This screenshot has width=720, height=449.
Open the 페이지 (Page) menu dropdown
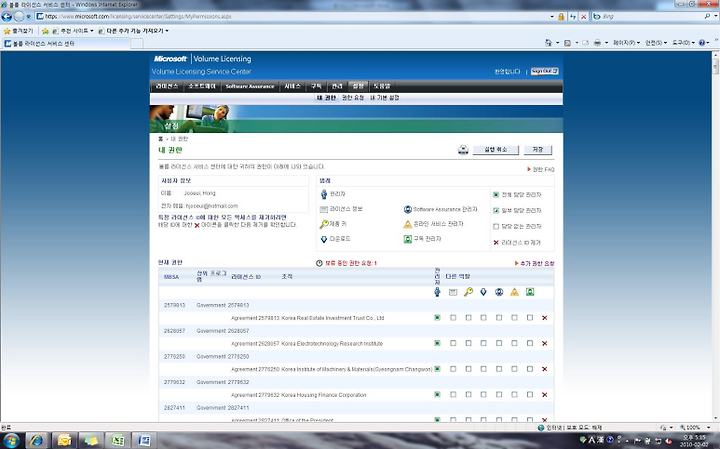click(626, 43)
